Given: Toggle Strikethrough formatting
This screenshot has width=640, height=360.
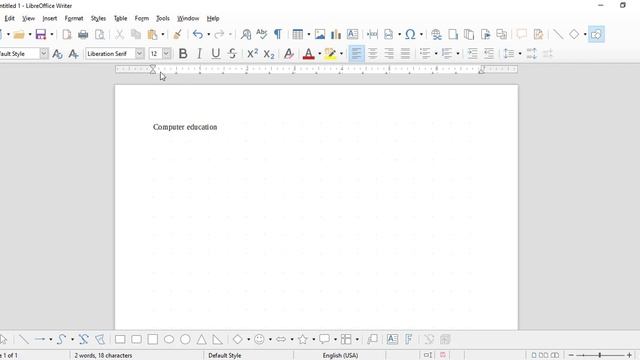Looking at the screenshot, I should click(232, 53).
